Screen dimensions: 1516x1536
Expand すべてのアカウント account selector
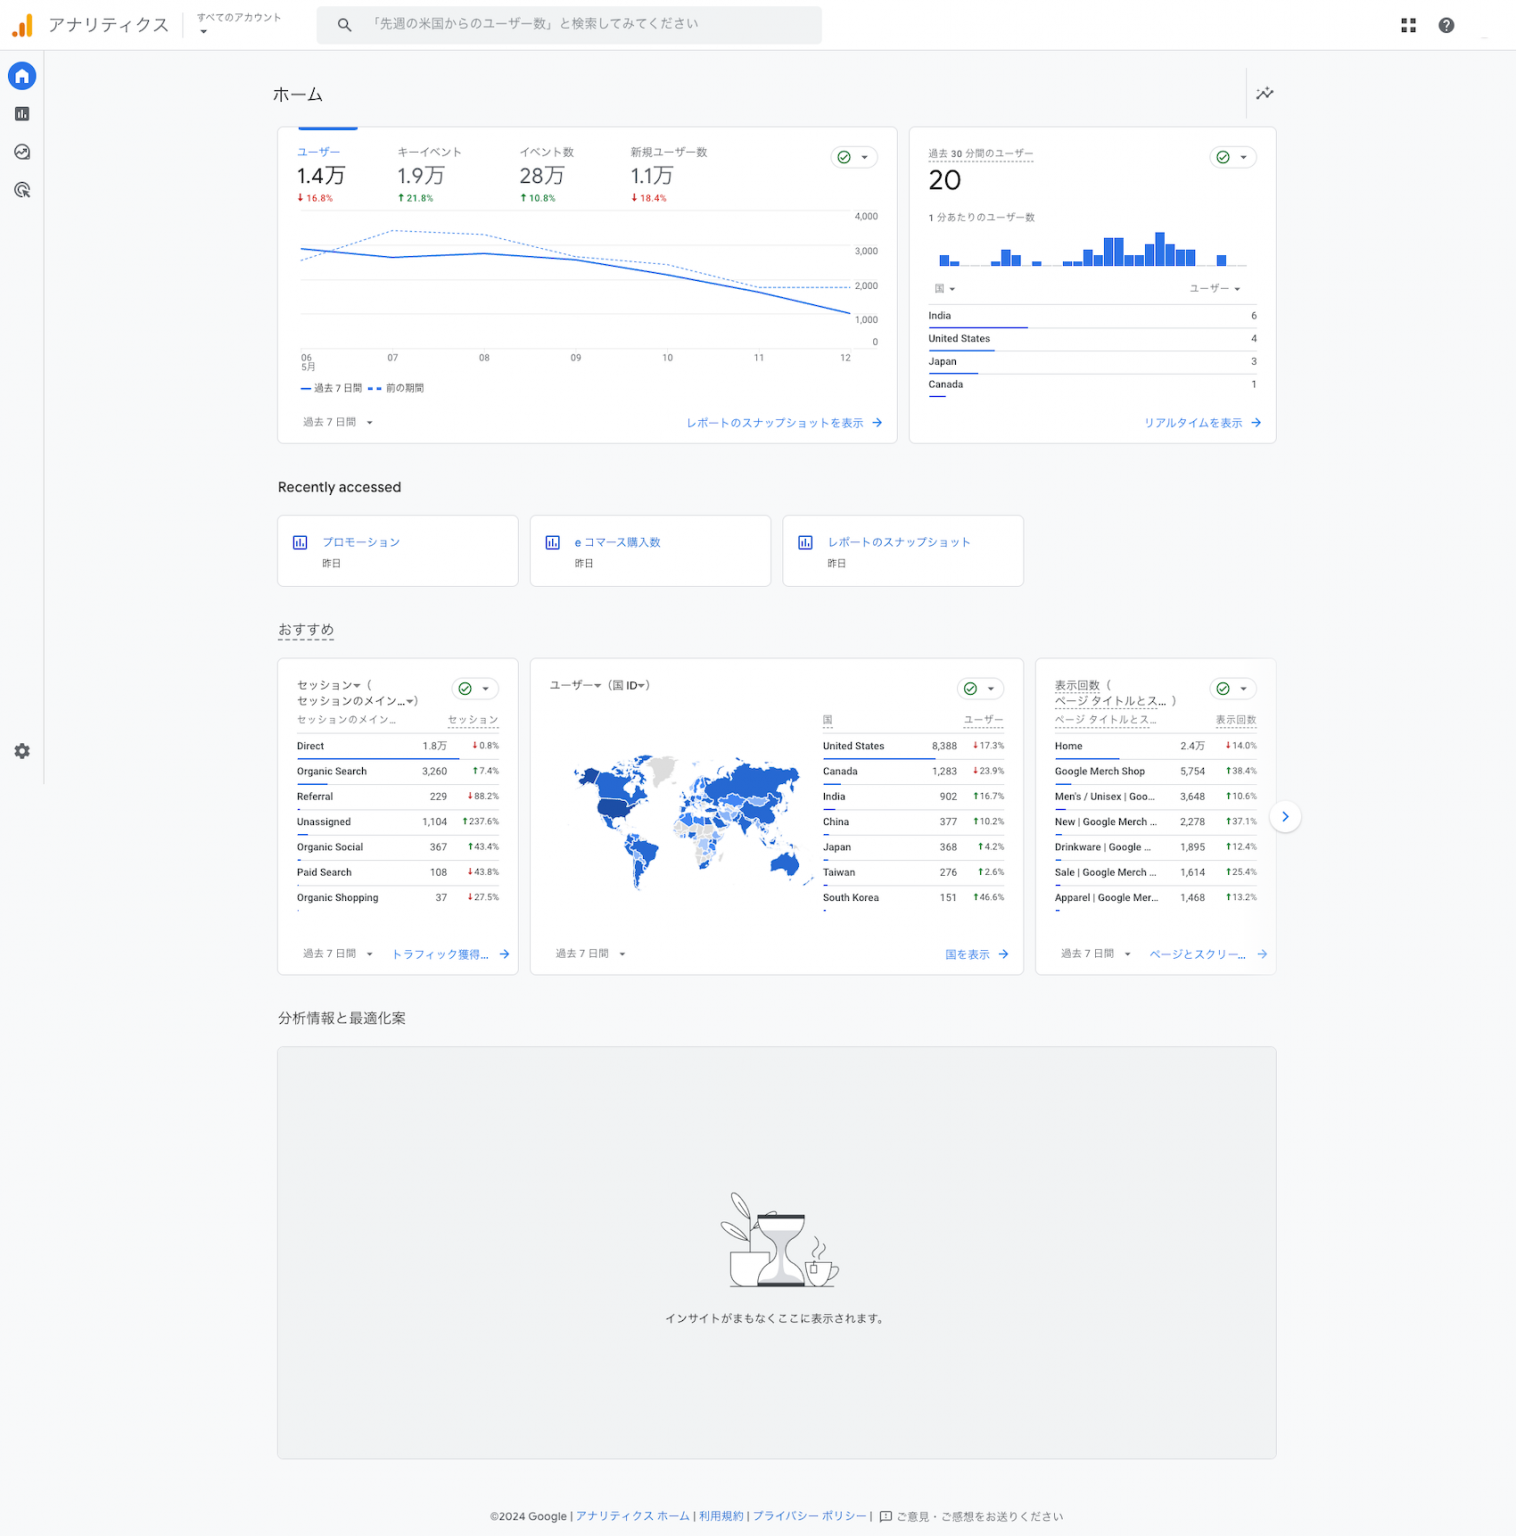239,24
